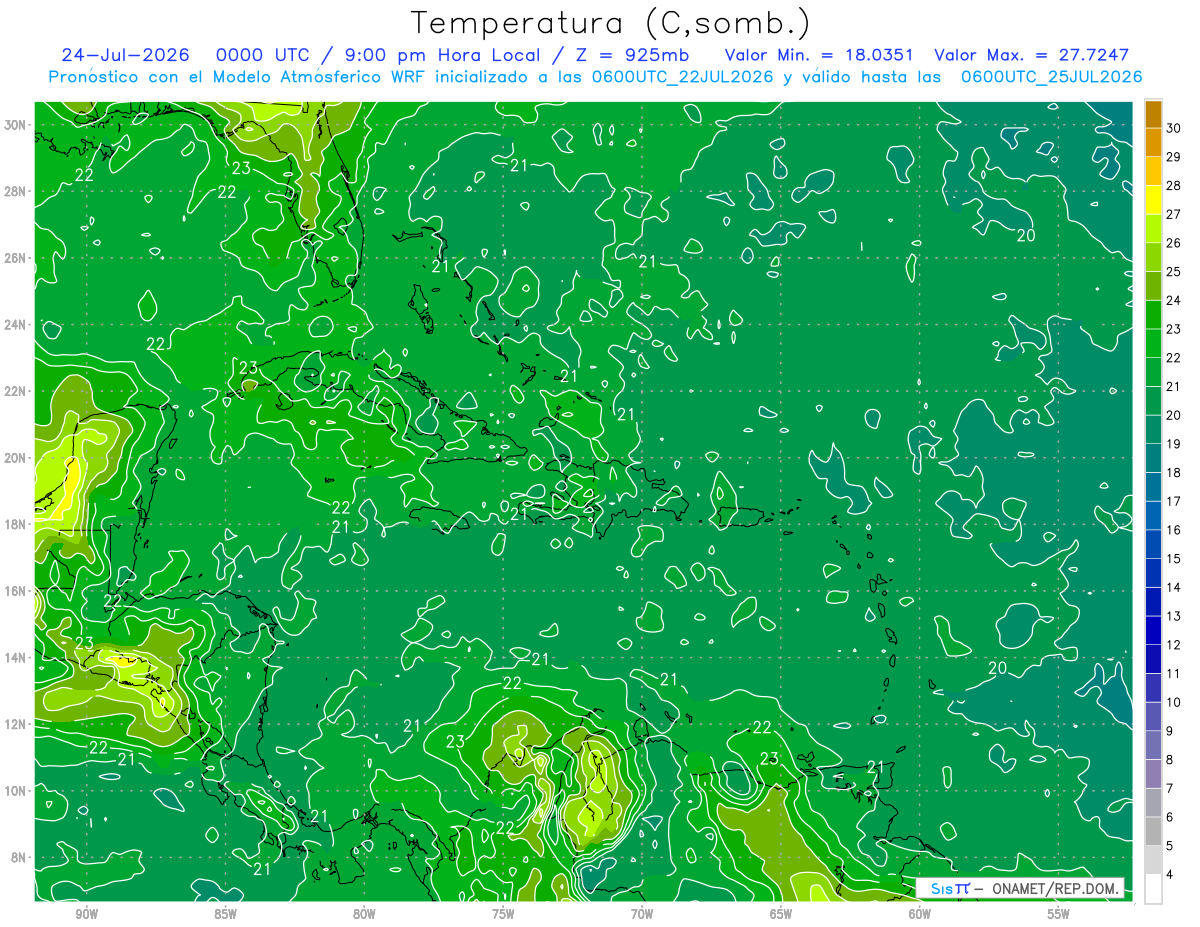The width and height of the screenshot is (1200, 927).
Task: Click the white swatch below color scale 4
Action: pos(1153,889)
